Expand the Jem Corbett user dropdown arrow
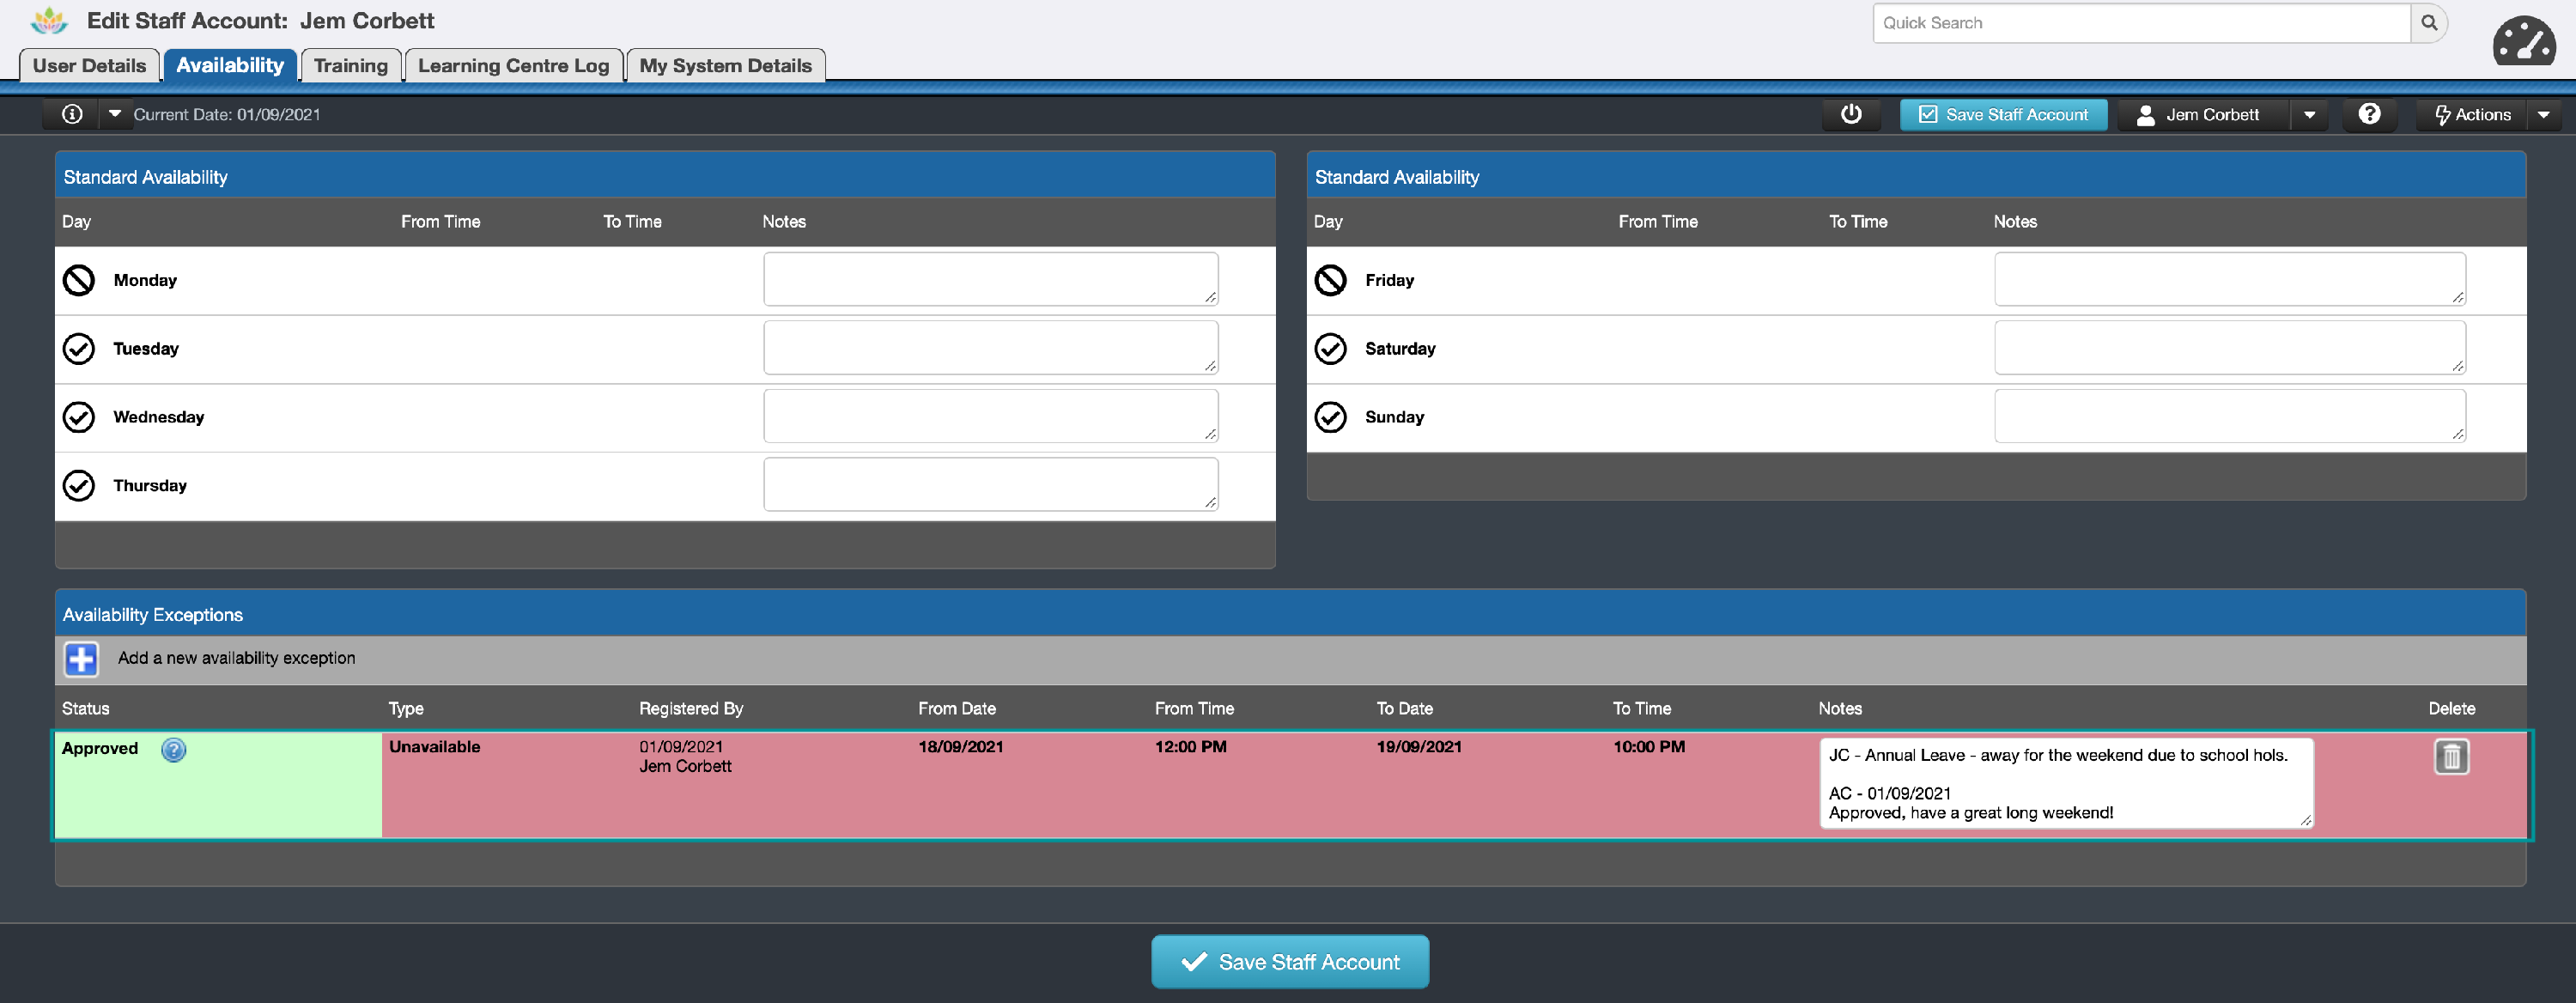This screenshot has height=1003, width=2576. click(x=2309, y=115)
